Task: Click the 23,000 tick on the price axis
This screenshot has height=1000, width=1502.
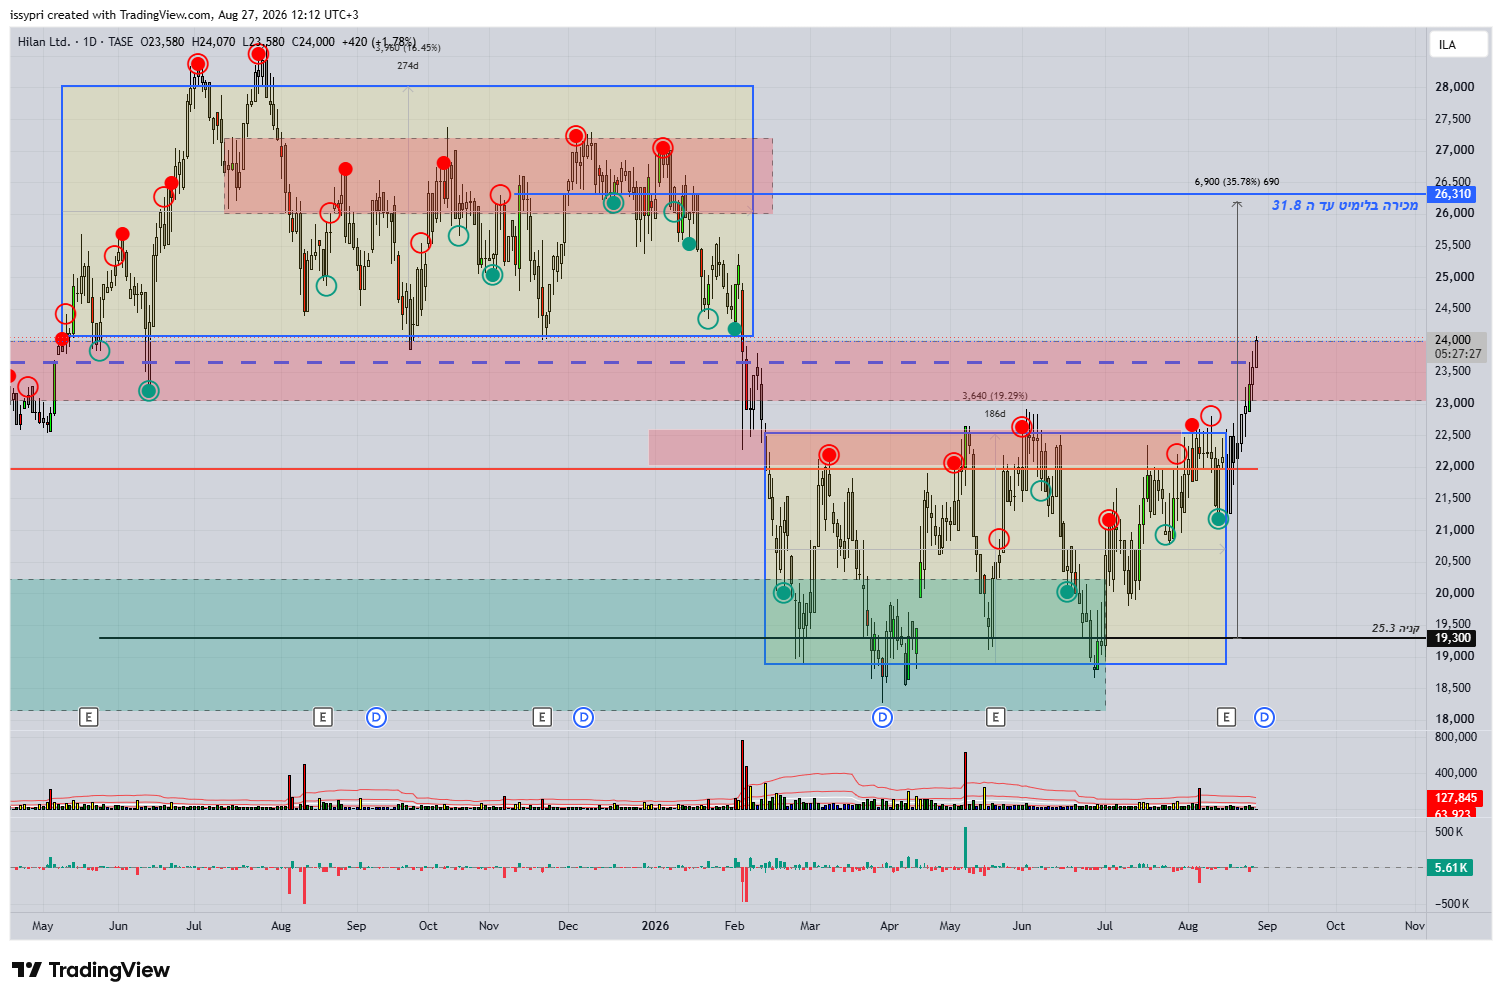Action: 1455,403
